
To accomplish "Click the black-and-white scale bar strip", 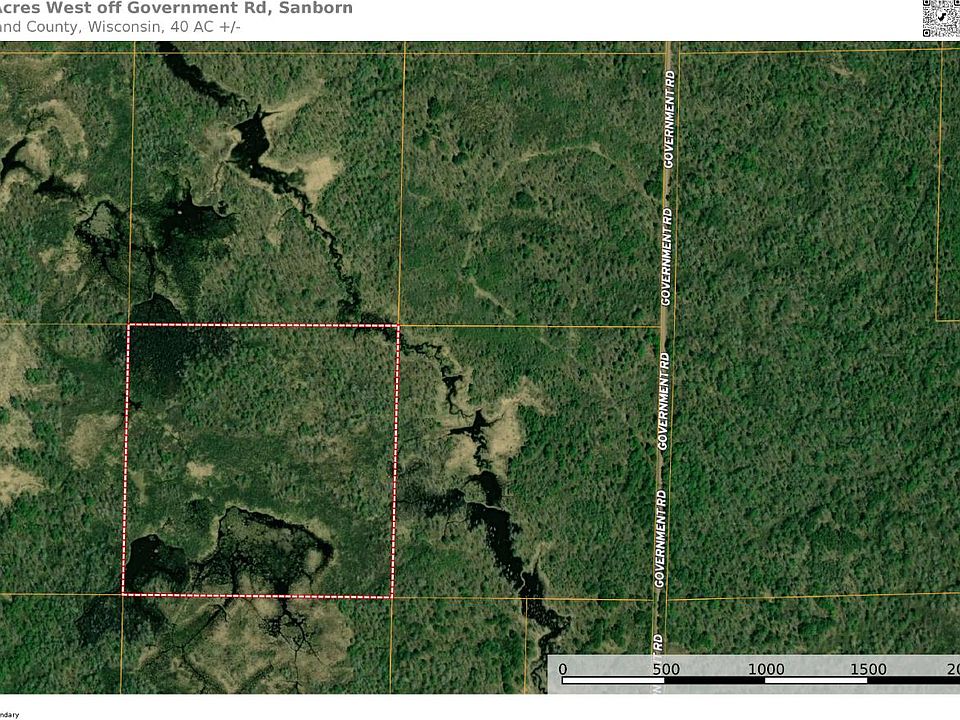I will pos(760,681).
